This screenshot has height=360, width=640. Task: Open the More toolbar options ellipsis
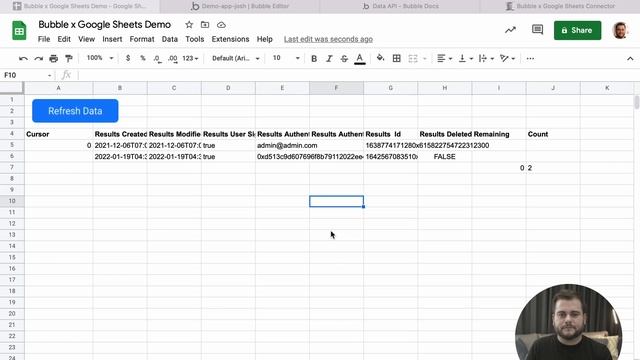pyautogui.click(x=530, y=58)
